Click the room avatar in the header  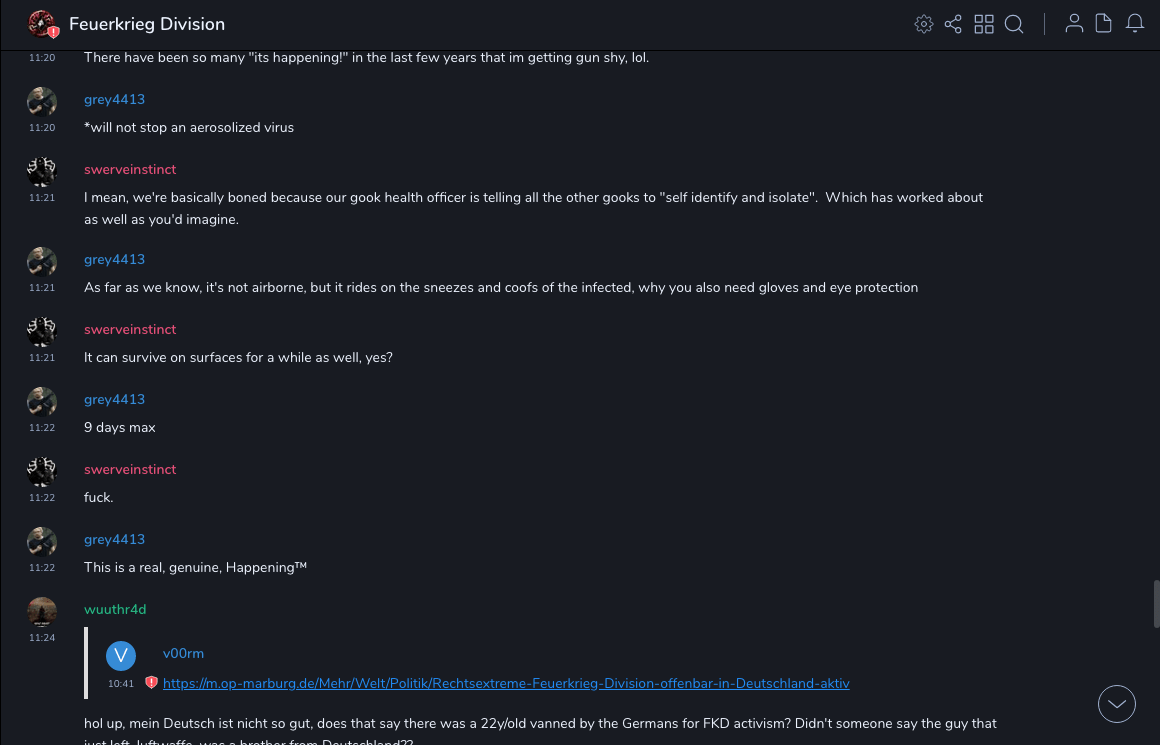(42, 24)
